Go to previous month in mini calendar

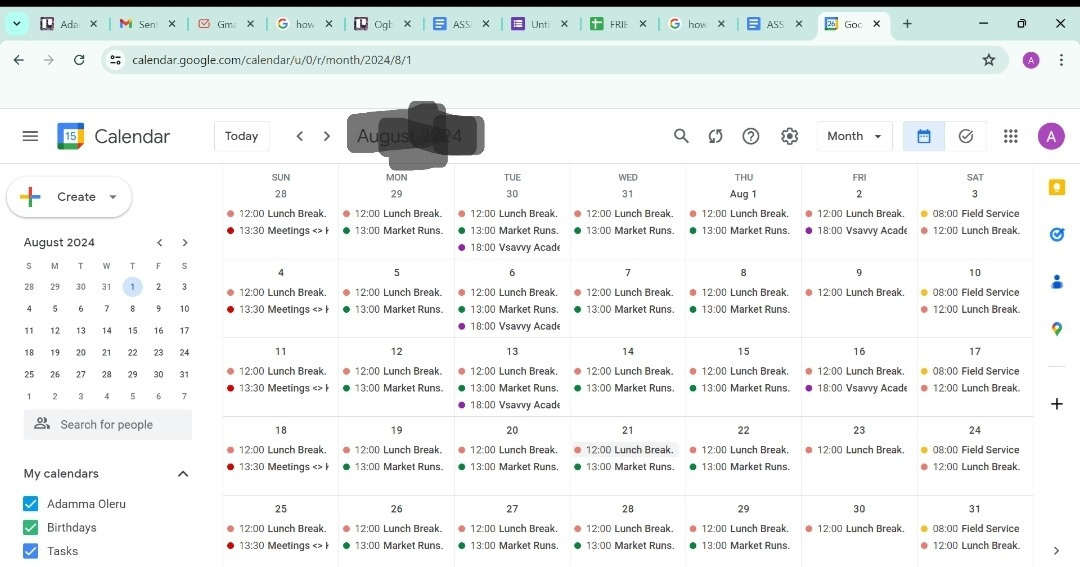point(160,243)
